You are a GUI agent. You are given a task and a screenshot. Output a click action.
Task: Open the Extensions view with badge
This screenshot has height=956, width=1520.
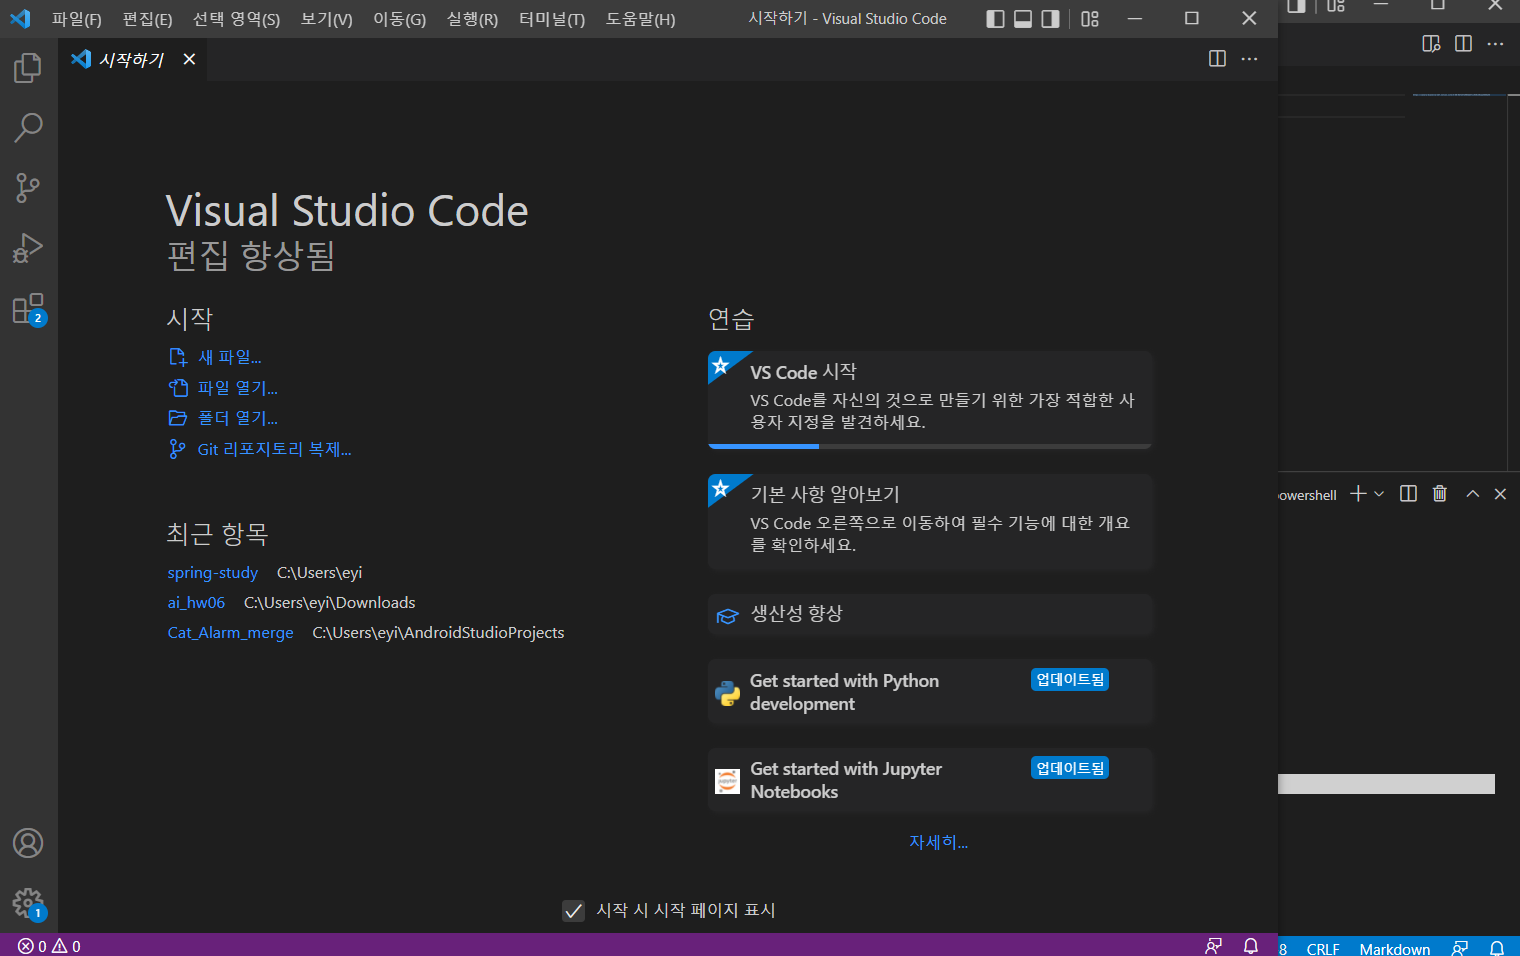click(28, 309)
